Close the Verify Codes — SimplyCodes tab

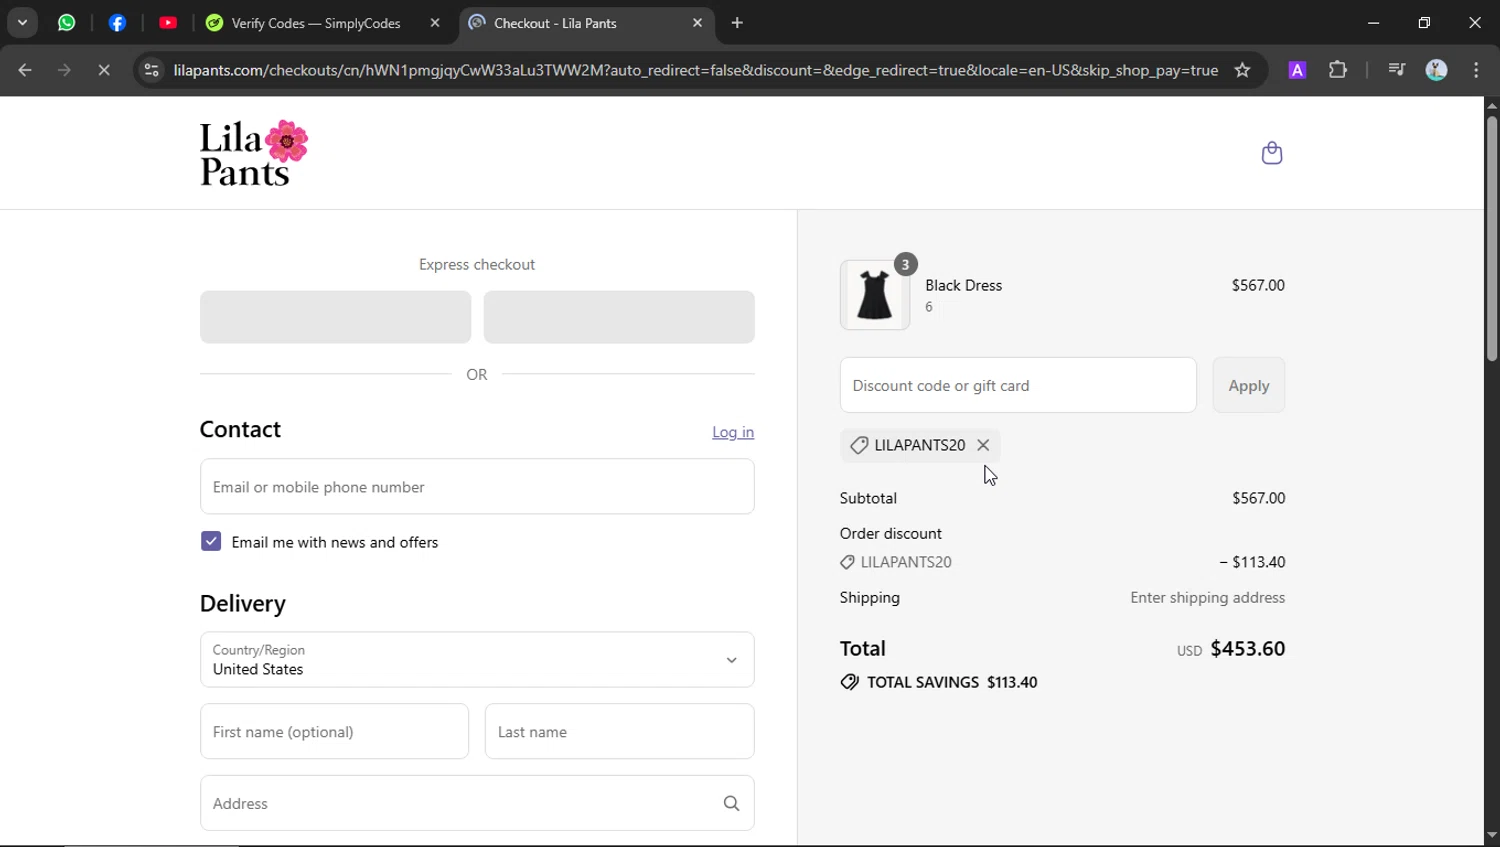click(x=435, y=23)
